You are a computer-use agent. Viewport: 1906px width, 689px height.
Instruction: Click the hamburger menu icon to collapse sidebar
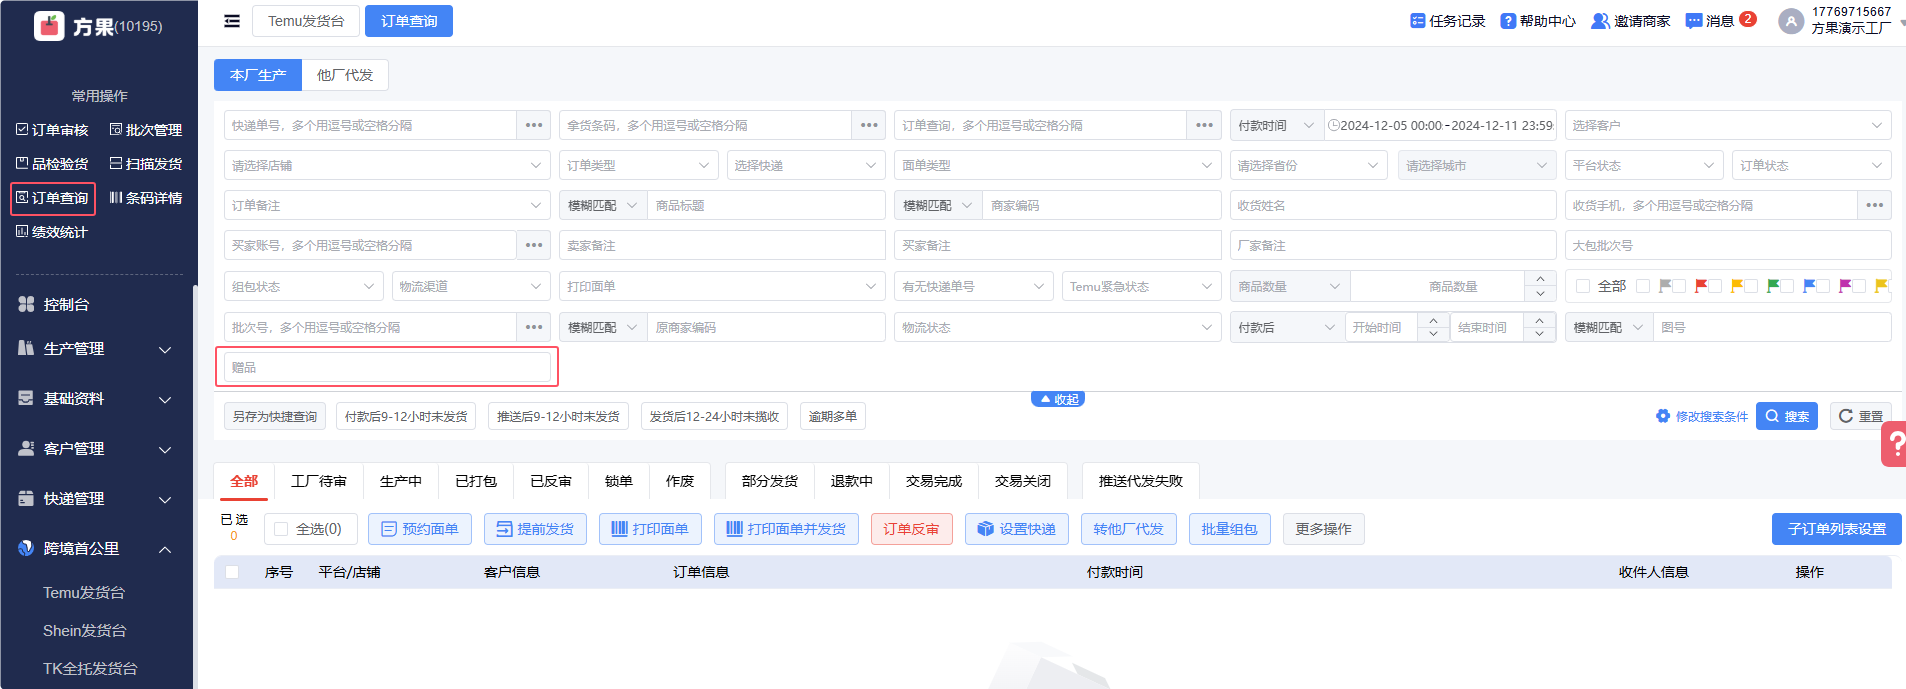232,21
